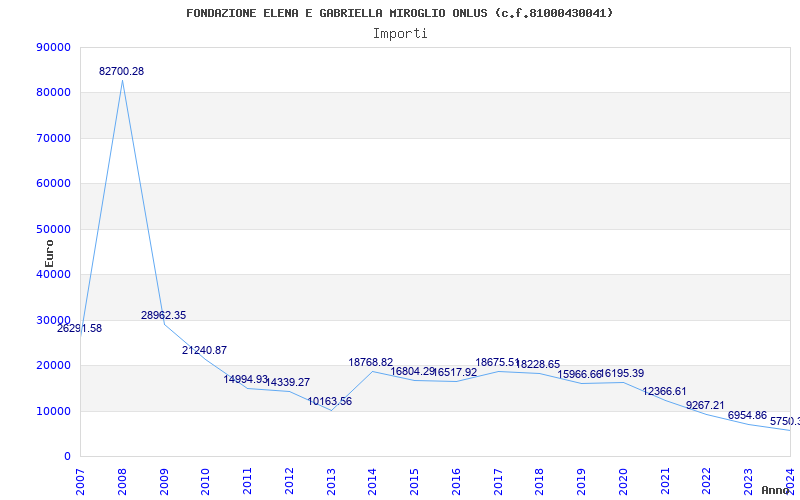The image size is (800, 500).
Task: Click x-axis year 2007
Action: (x=80, y=482)
